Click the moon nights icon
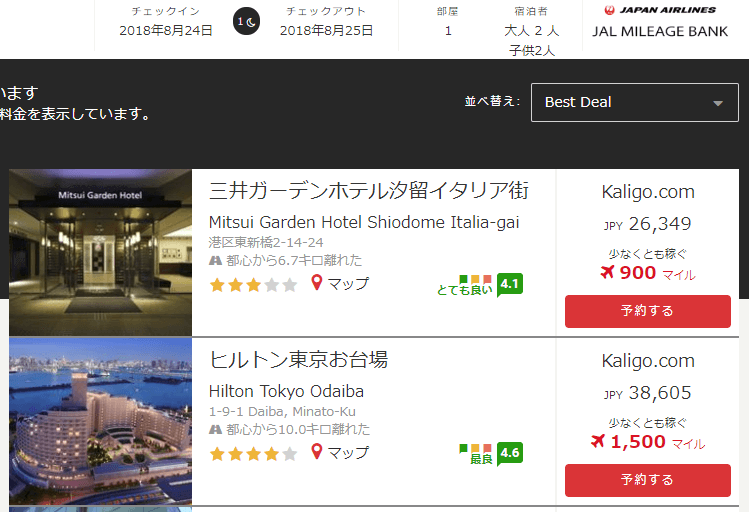 tap(246, 22)
